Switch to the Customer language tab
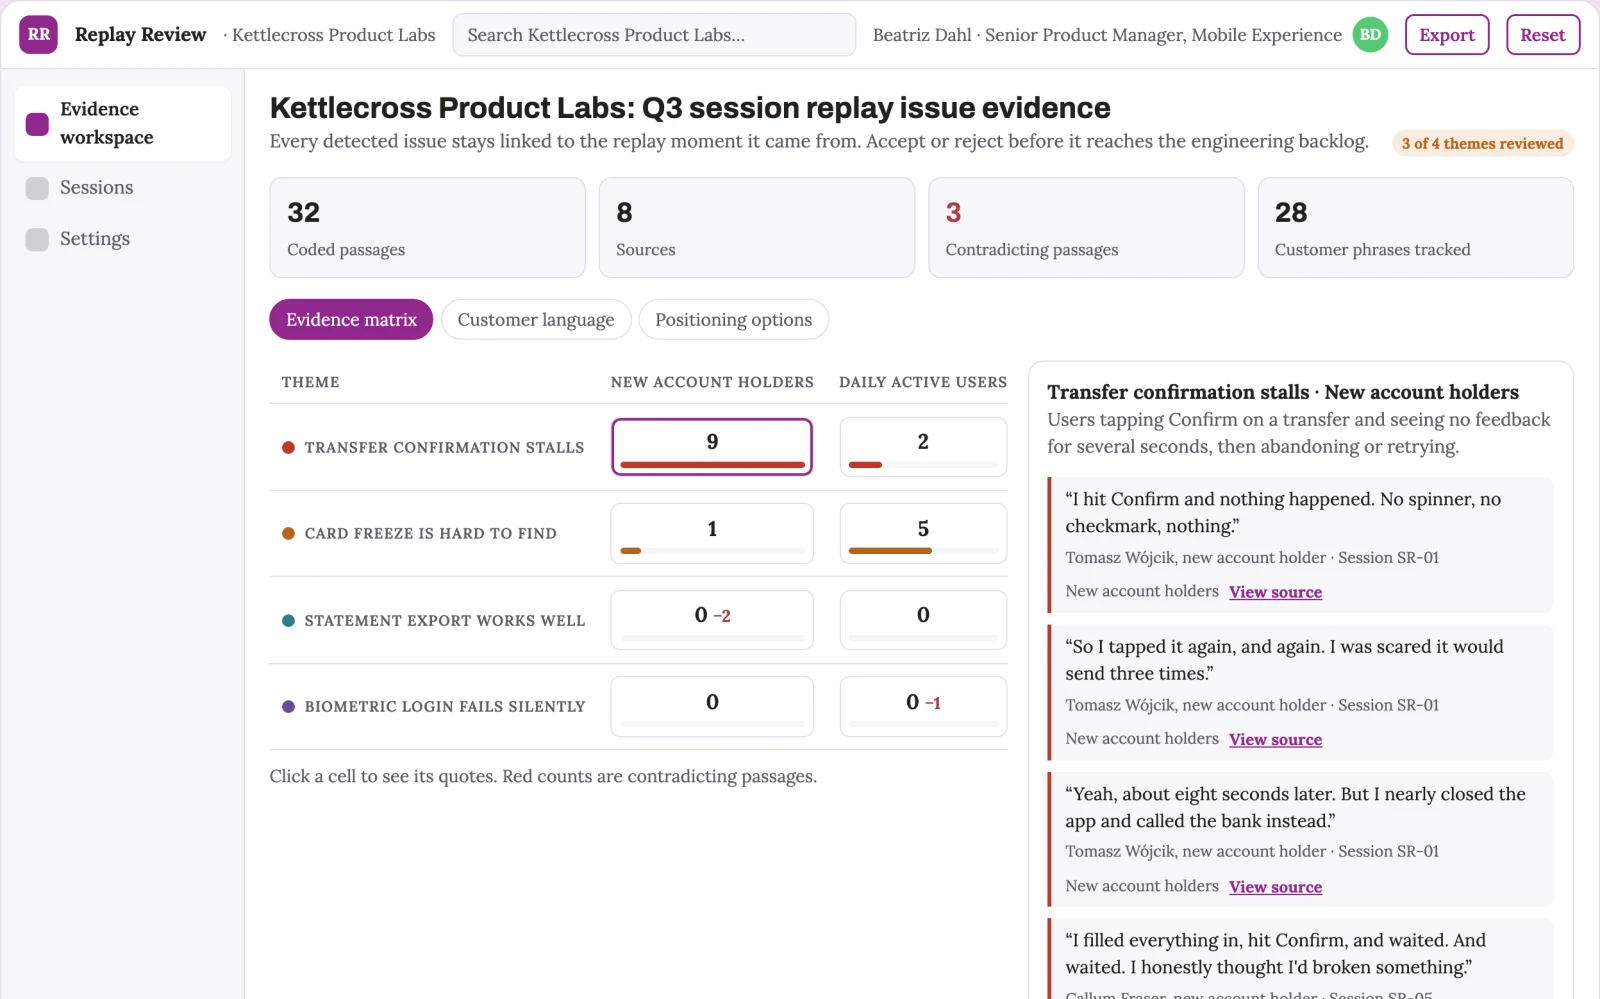This screenshot has width=1600, height=999. coord(536,320)
